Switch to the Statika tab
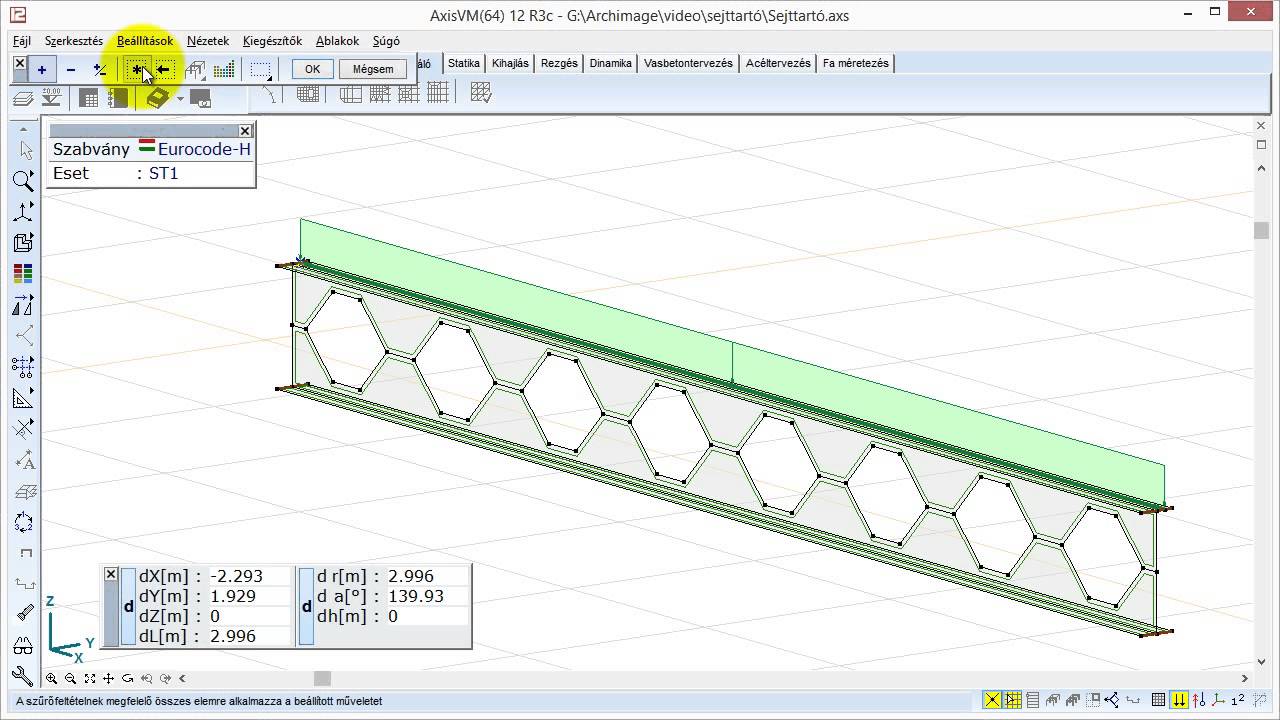The height and width of the screenshot is (720, 1280). click(464, 63)
